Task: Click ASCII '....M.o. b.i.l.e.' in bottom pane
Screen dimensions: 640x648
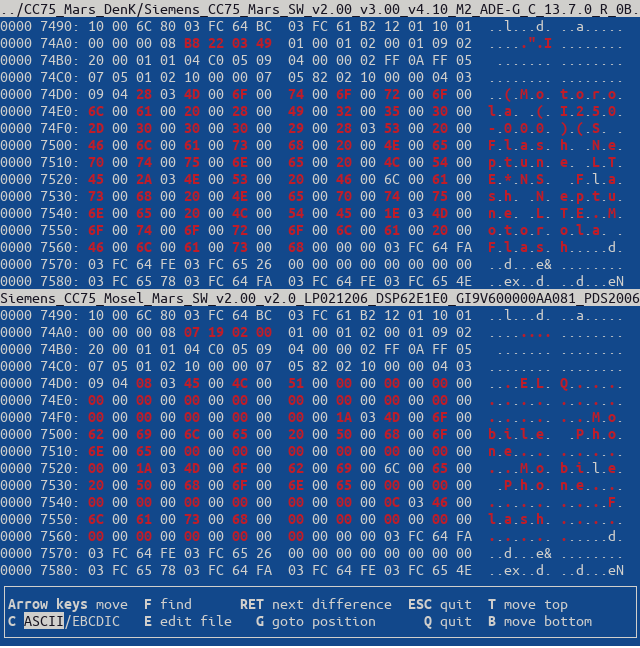Action: (555, 468)
